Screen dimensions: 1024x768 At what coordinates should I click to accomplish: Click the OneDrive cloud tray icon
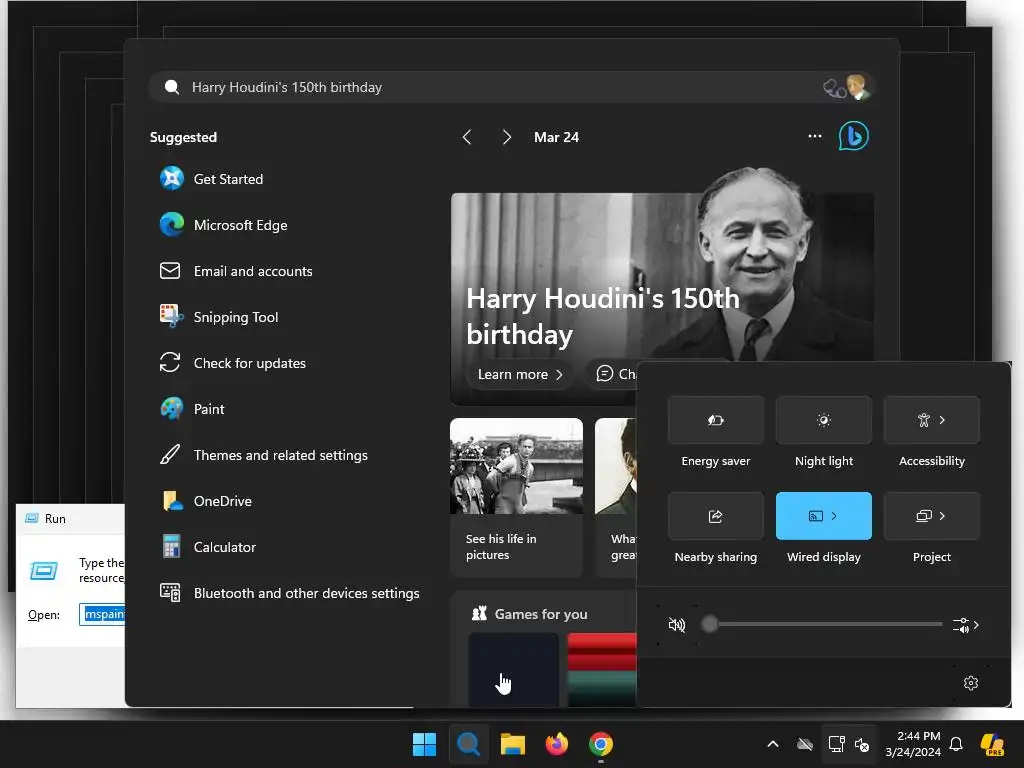pos(805,744)
